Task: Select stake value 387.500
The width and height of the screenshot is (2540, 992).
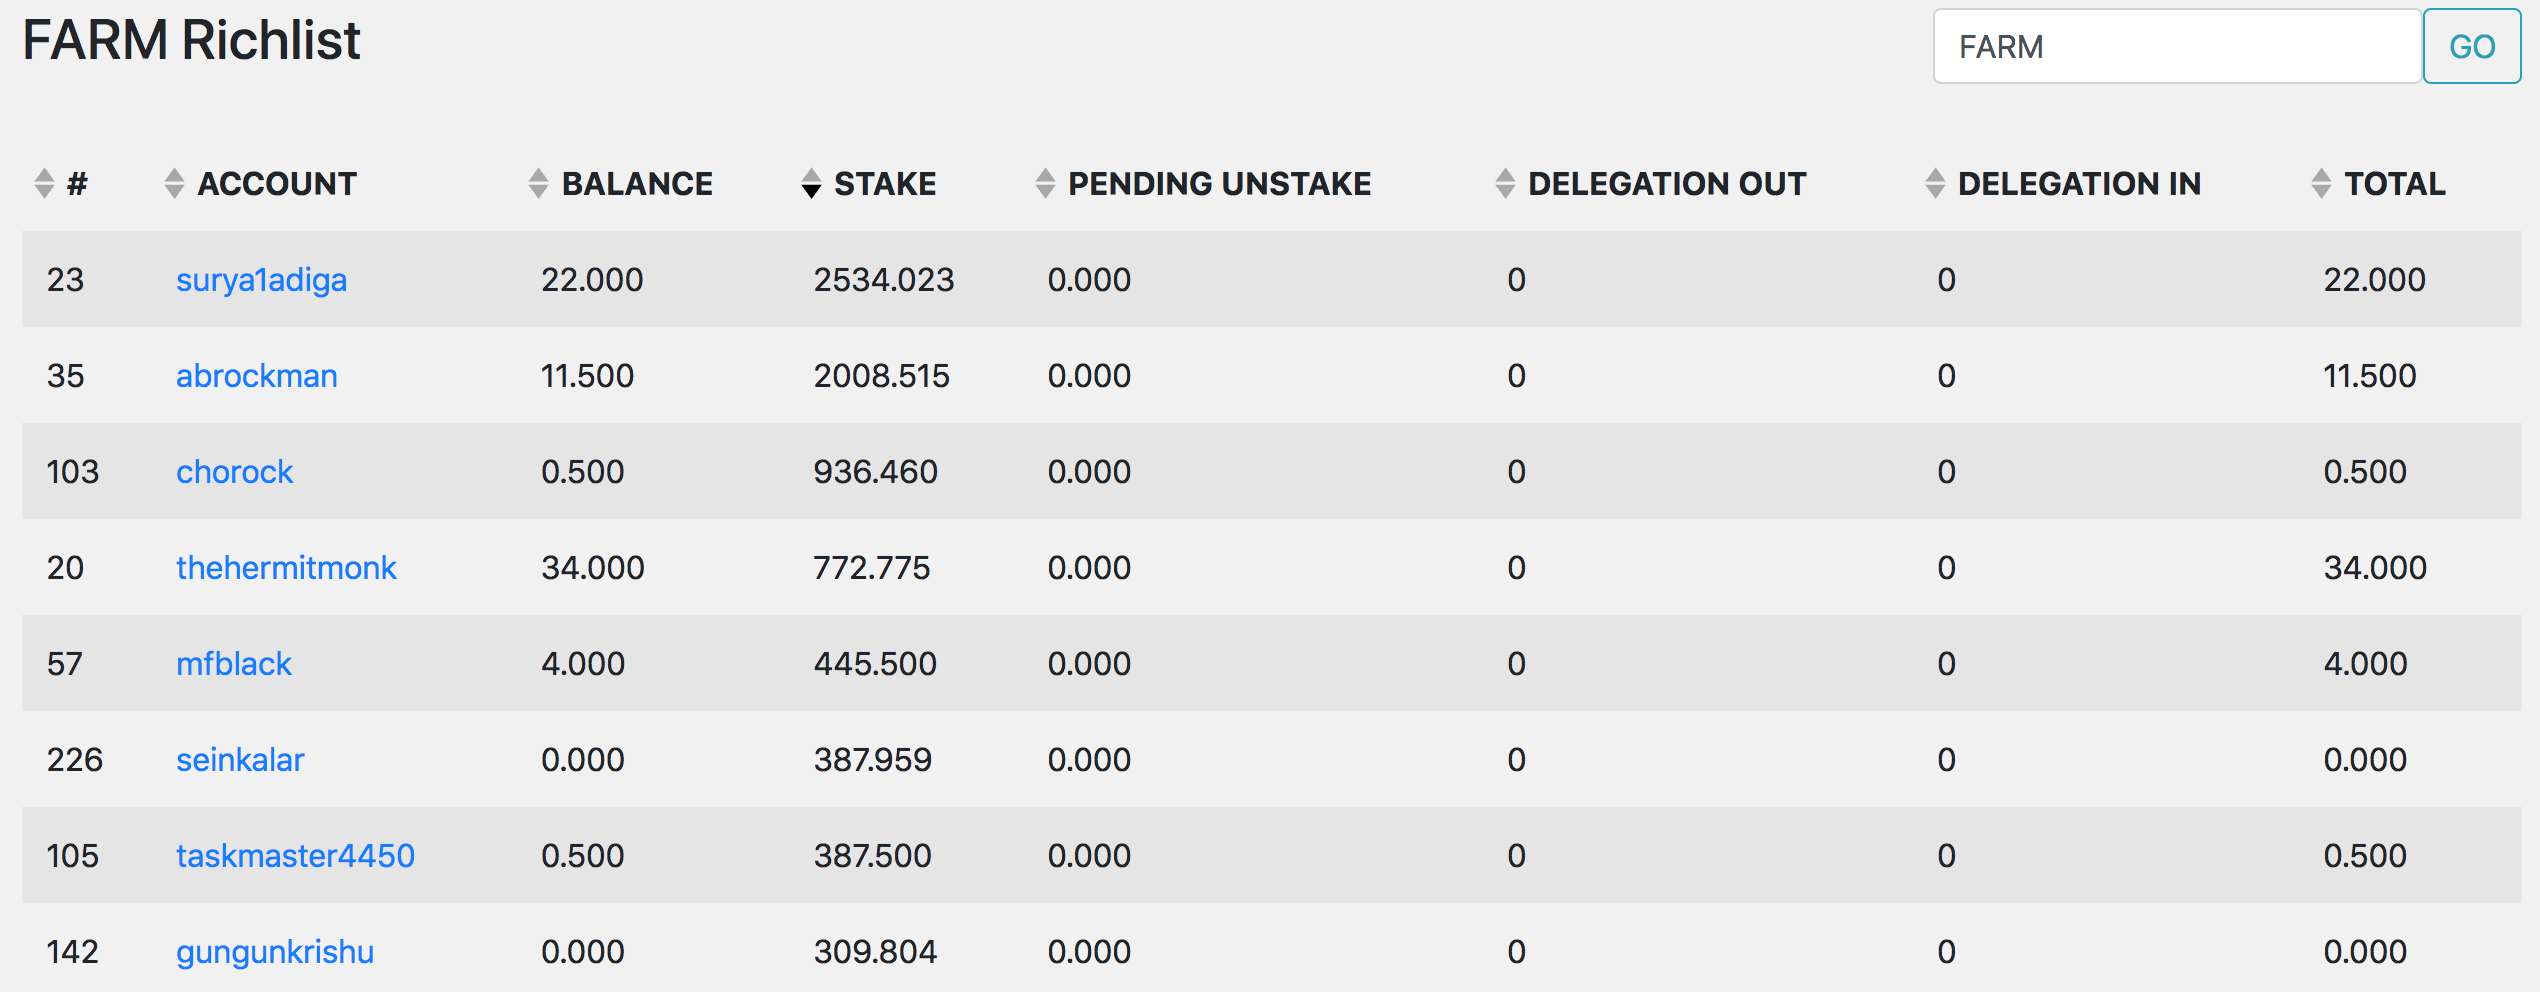Action: [872, 856]
